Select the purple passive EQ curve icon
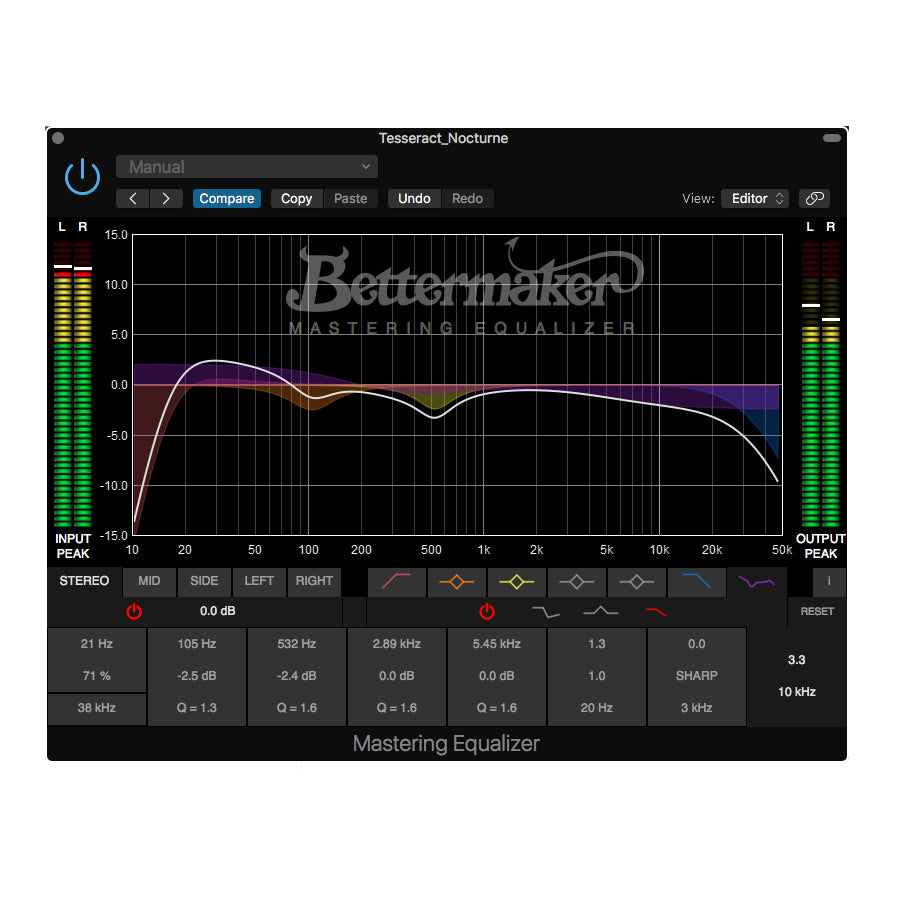The image size is (900, 900). [757, 582]
